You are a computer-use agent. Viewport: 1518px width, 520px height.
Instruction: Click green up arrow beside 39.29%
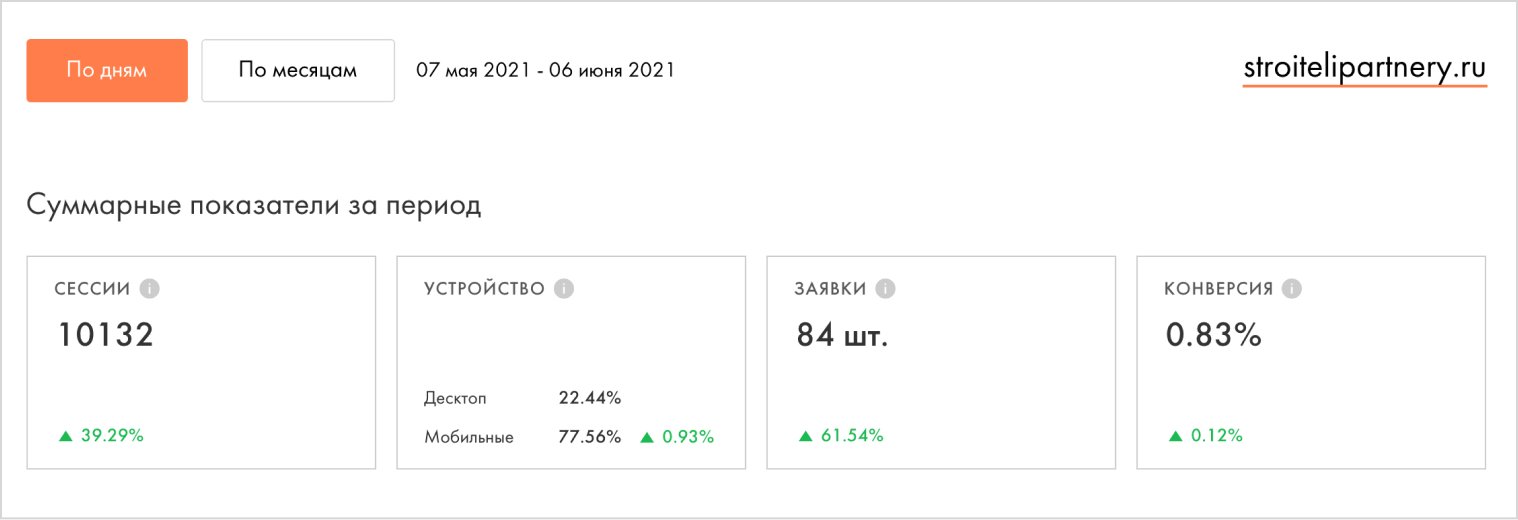pos(66,436)
